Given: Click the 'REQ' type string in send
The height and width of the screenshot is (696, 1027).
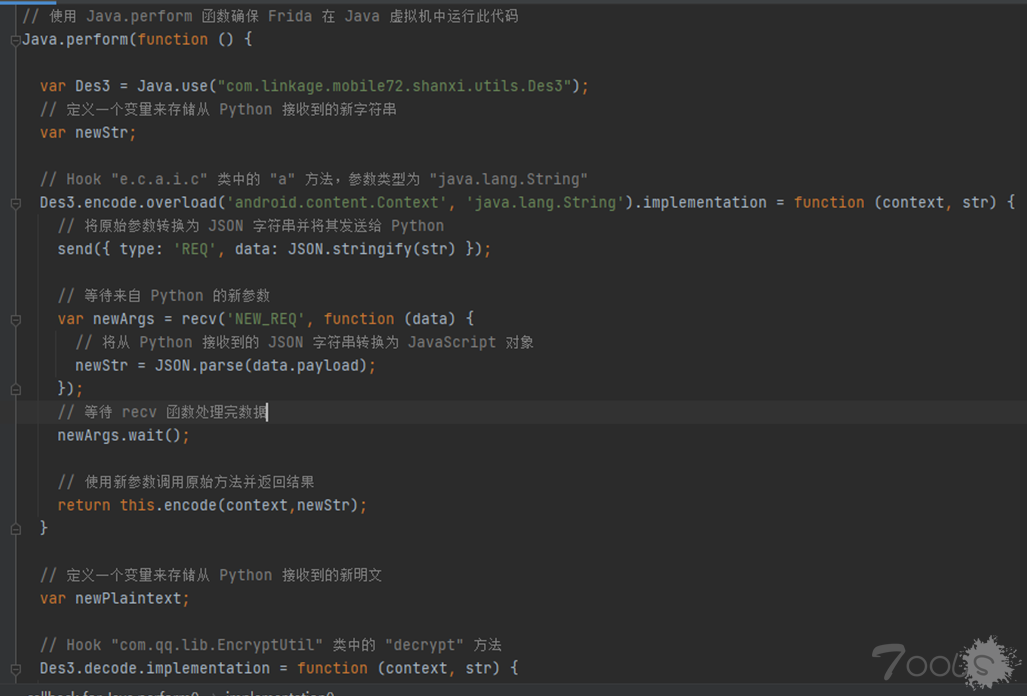Looking at the screenshot, I should (194, 249).
